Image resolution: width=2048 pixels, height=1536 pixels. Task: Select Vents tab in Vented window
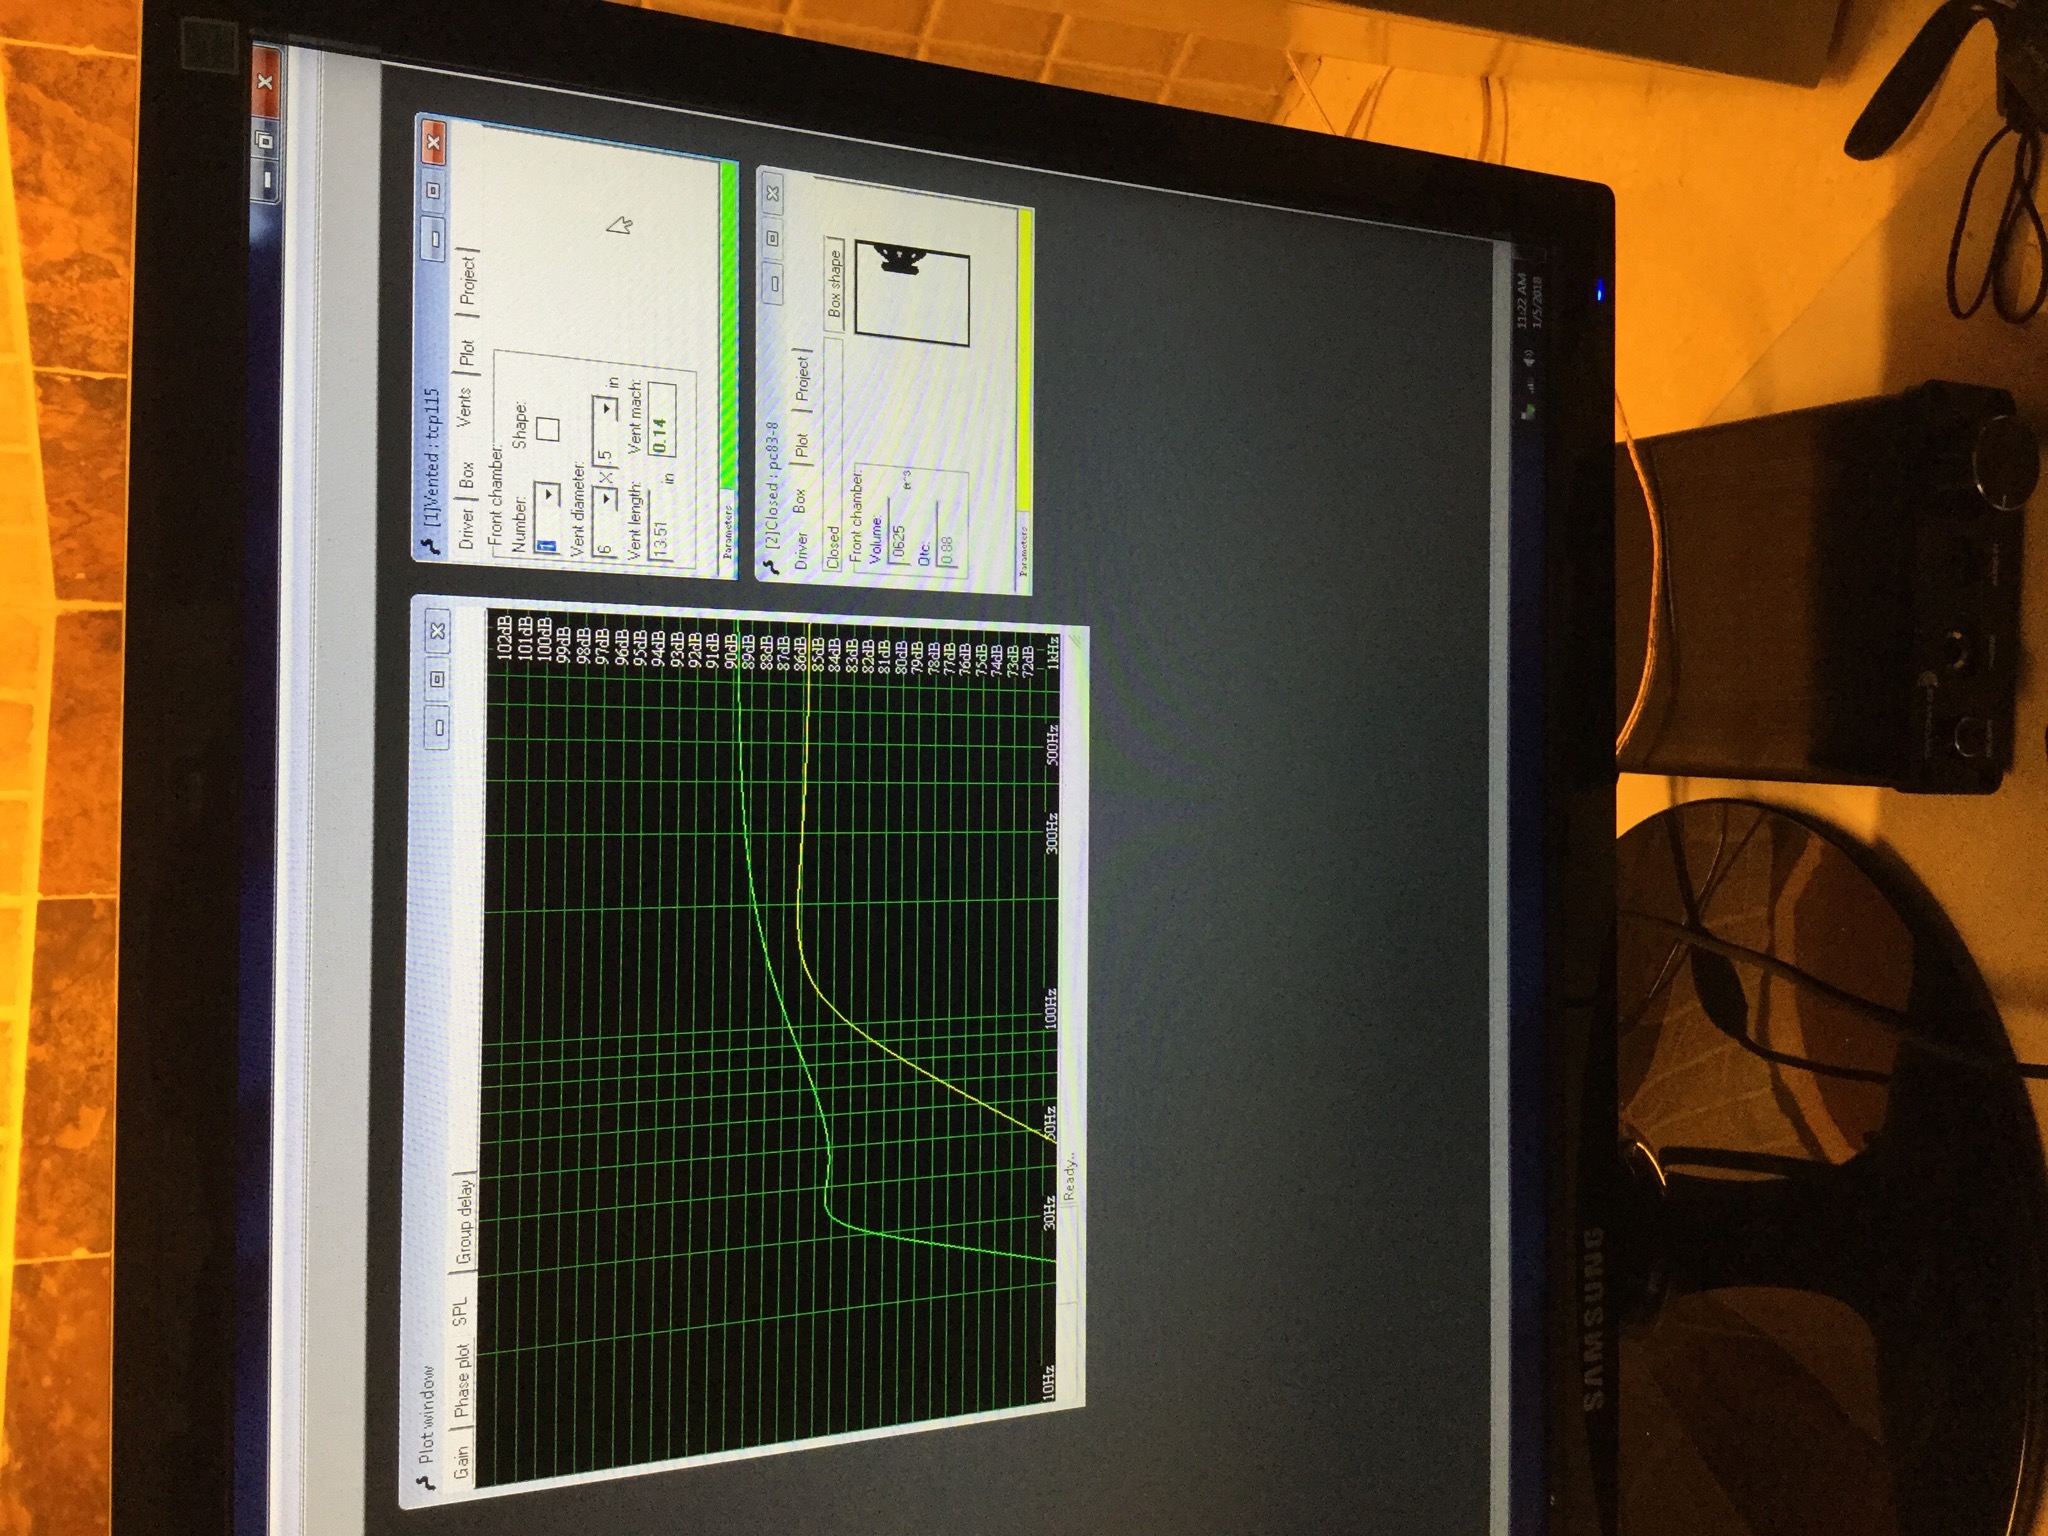(464, 406)
